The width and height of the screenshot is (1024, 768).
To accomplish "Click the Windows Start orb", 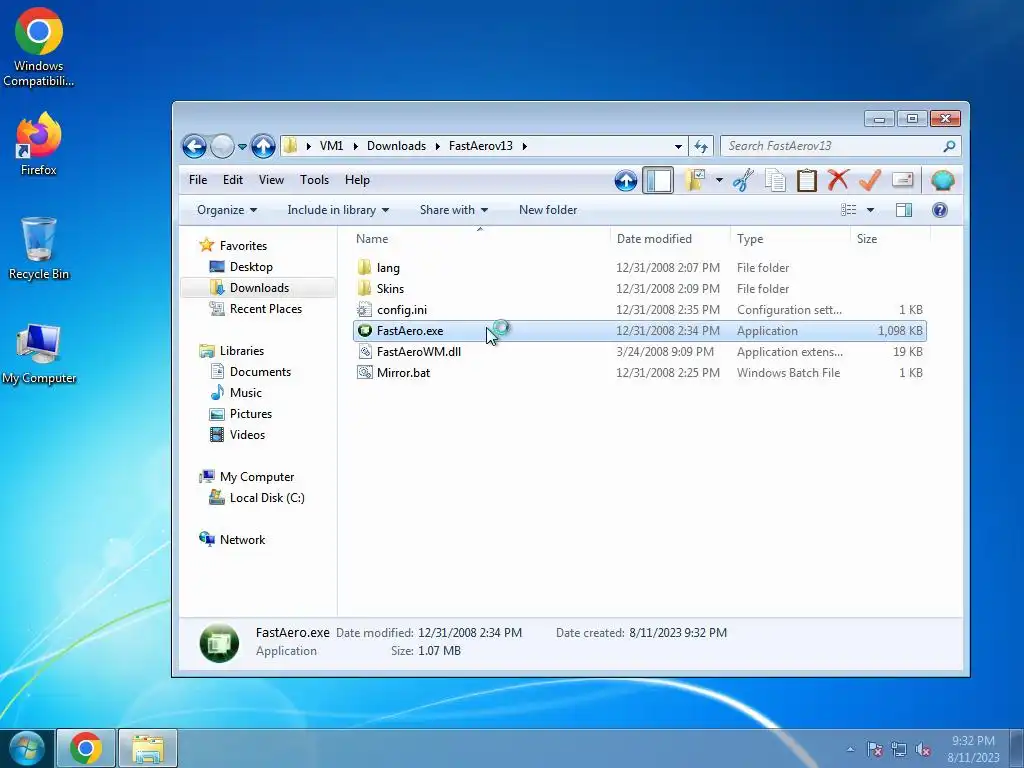I will 27,748.
